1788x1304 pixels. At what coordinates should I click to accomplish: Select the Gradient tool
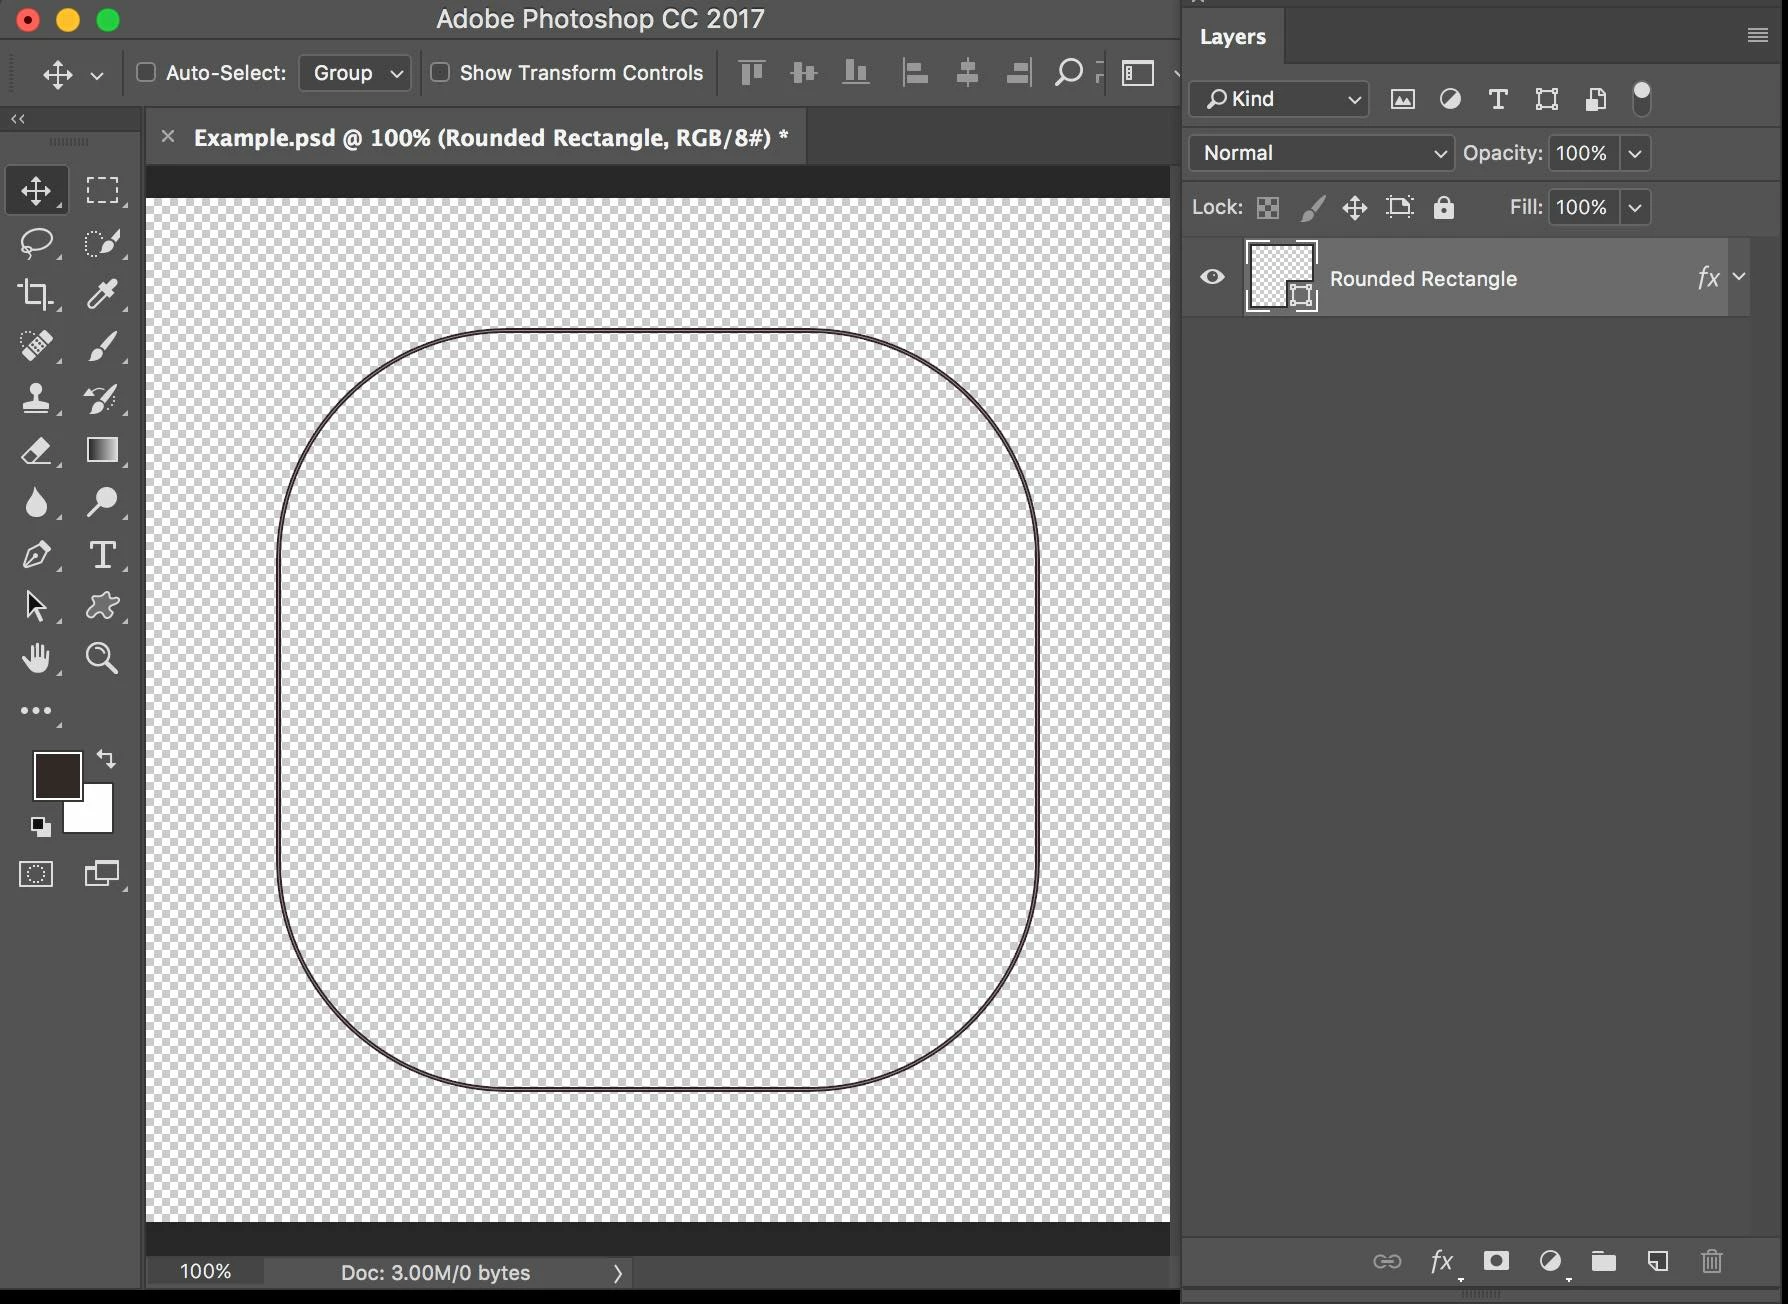pyautogui.click(x=102, y=450)
